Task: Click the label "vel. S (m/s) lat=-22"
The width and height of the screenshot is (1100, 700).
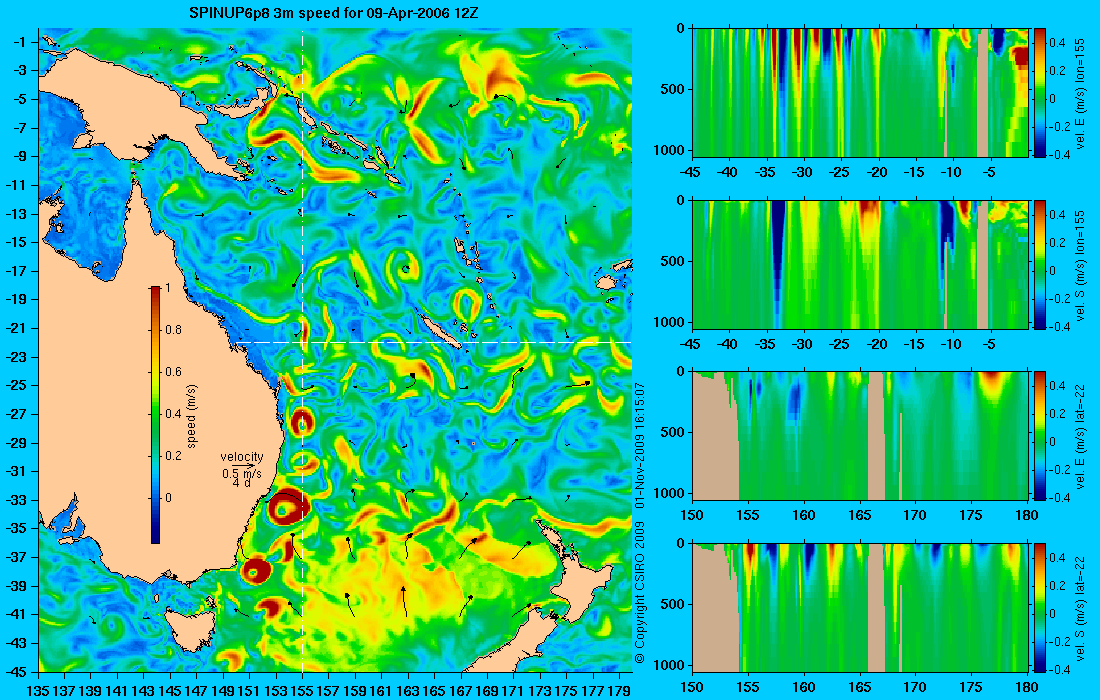Action: (x=1081, y=608)
